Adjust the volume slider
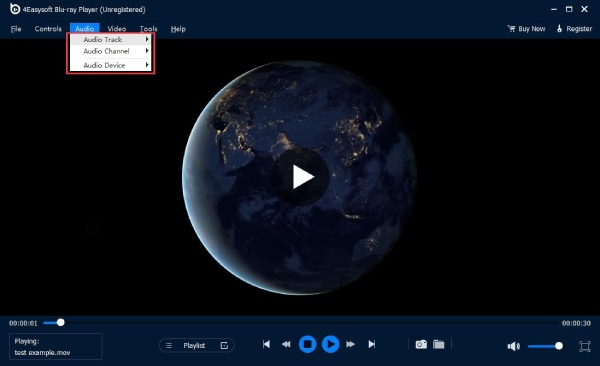The image size is (600, 366). [545, 346]
